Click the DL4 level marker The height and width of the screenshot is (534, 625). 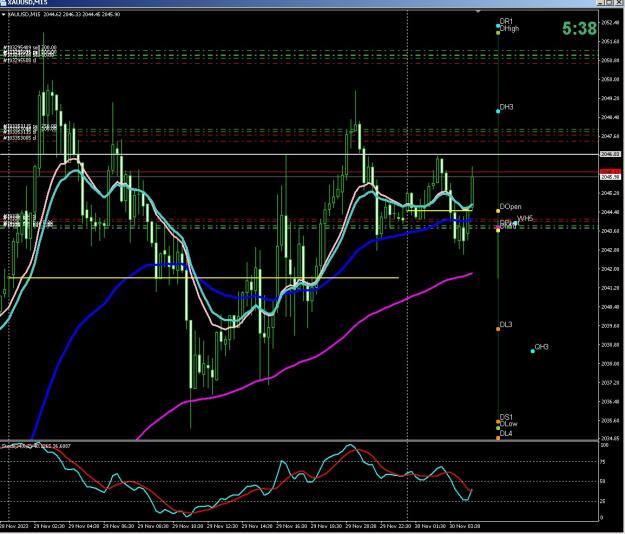click(498, 438)
